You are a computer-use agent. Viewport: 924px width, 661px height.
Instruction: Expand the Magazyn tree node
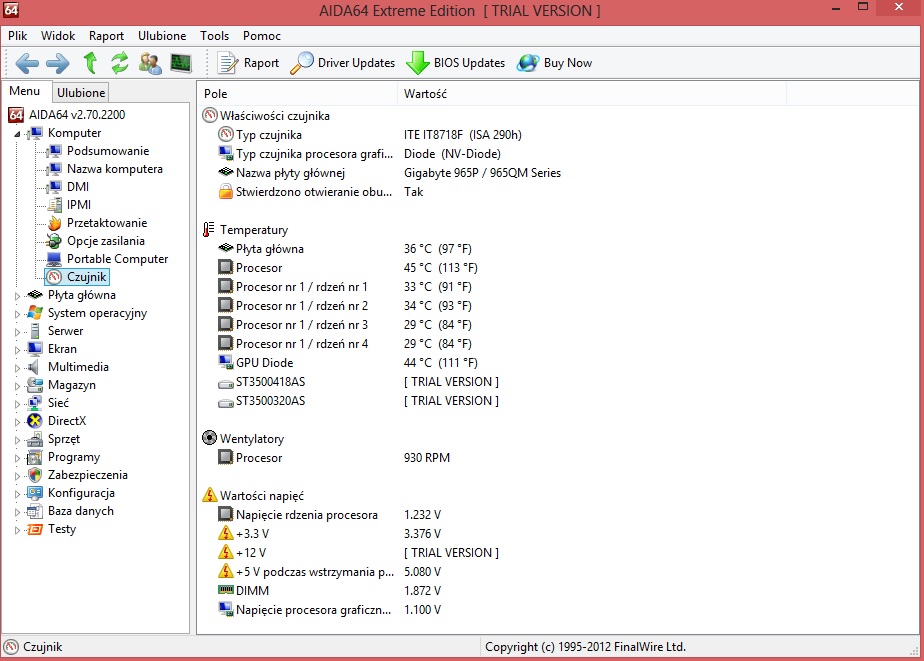17,386
